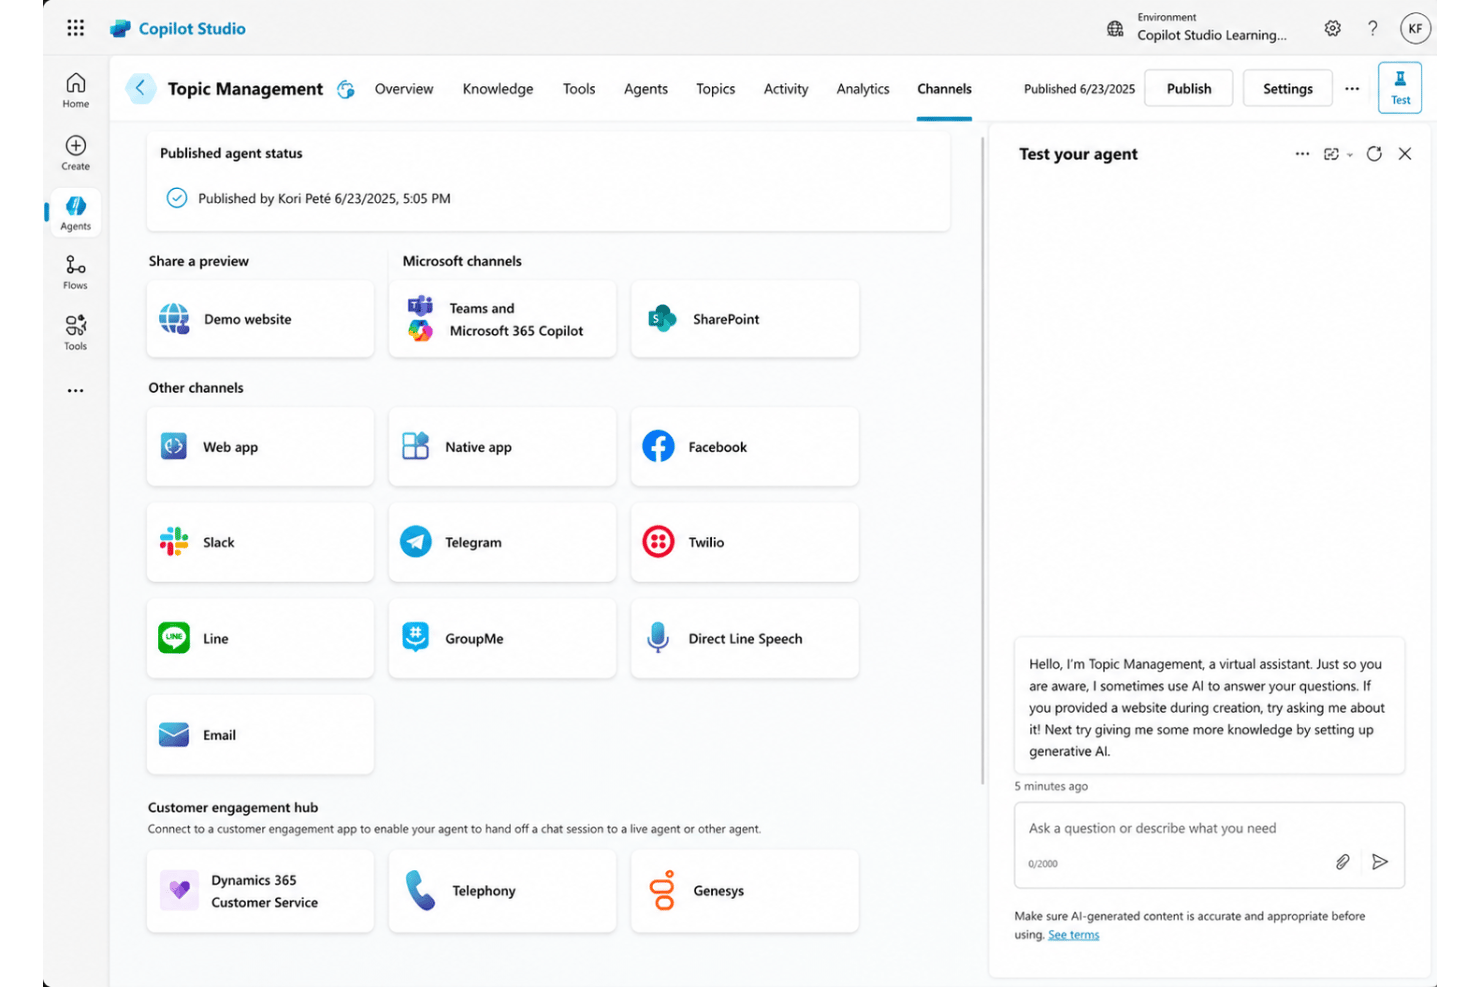
Task: Connect the Genesys engagement hub
Action: point(745,891)
